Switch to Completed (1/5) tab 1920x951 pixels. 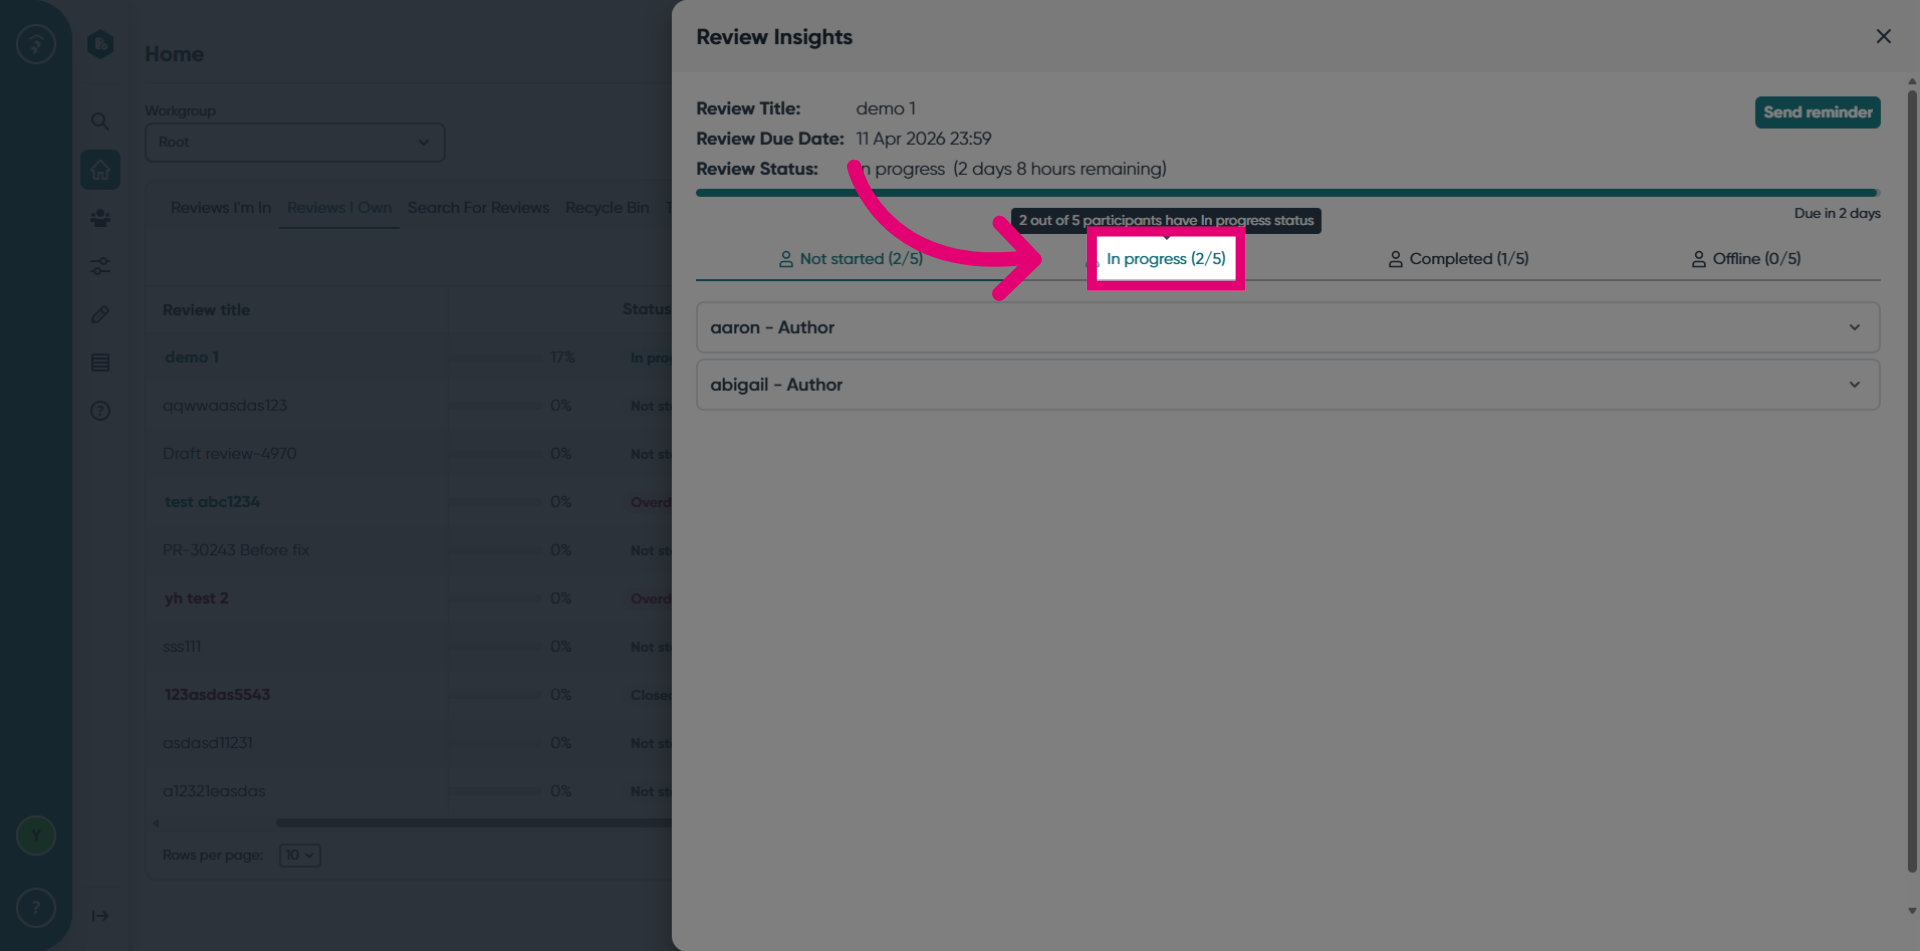1458,259
